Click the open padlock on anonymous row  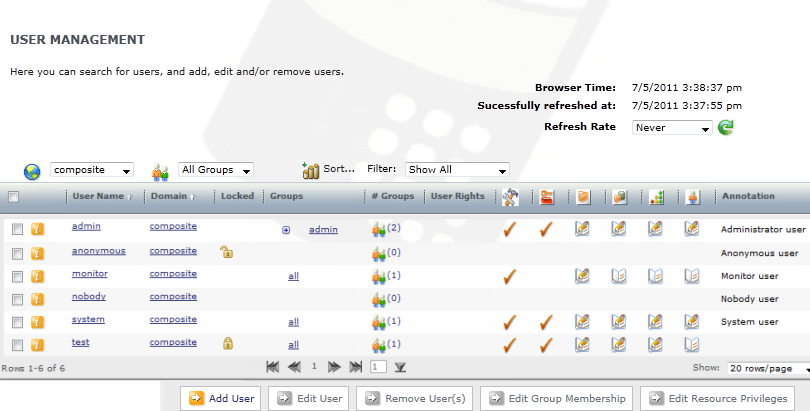click(x=226, y=251)
